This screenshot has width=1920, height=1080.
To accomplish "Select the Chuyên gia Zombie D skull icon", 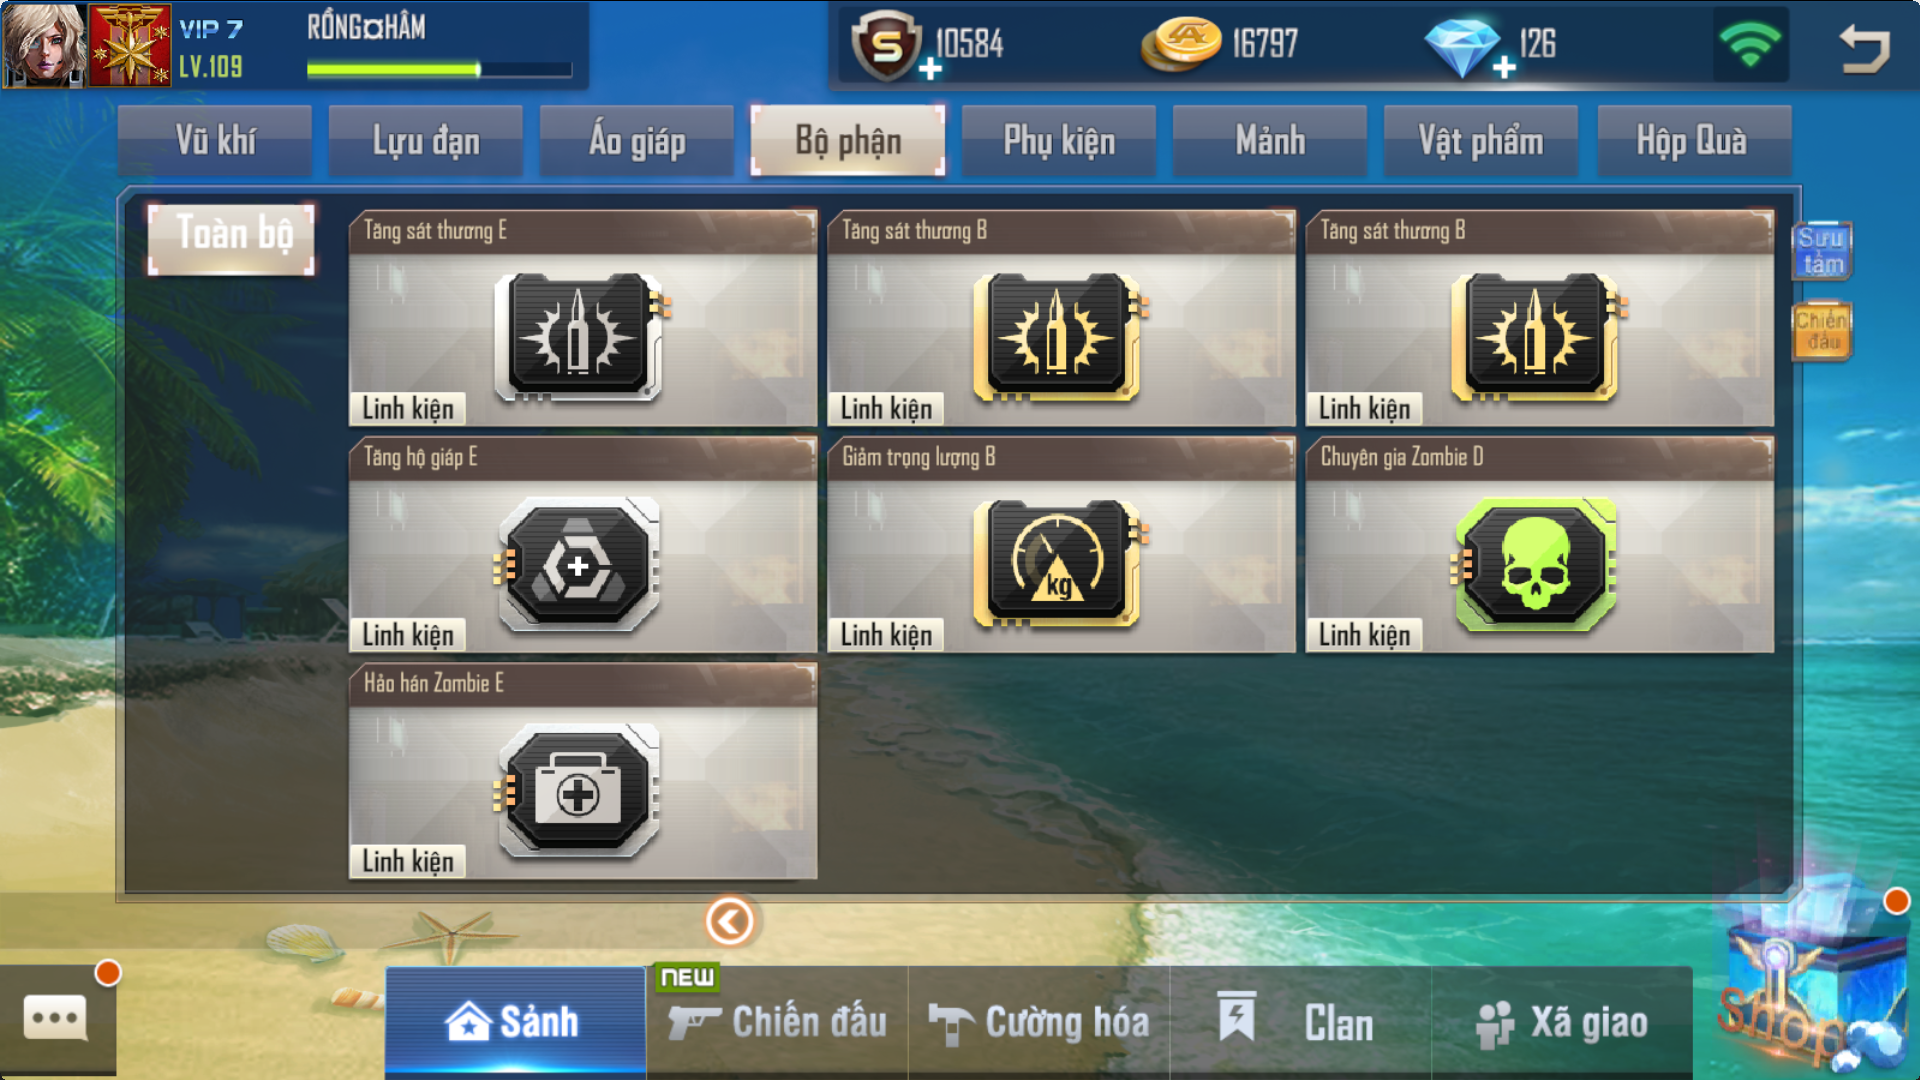I will click(1534, 564).
